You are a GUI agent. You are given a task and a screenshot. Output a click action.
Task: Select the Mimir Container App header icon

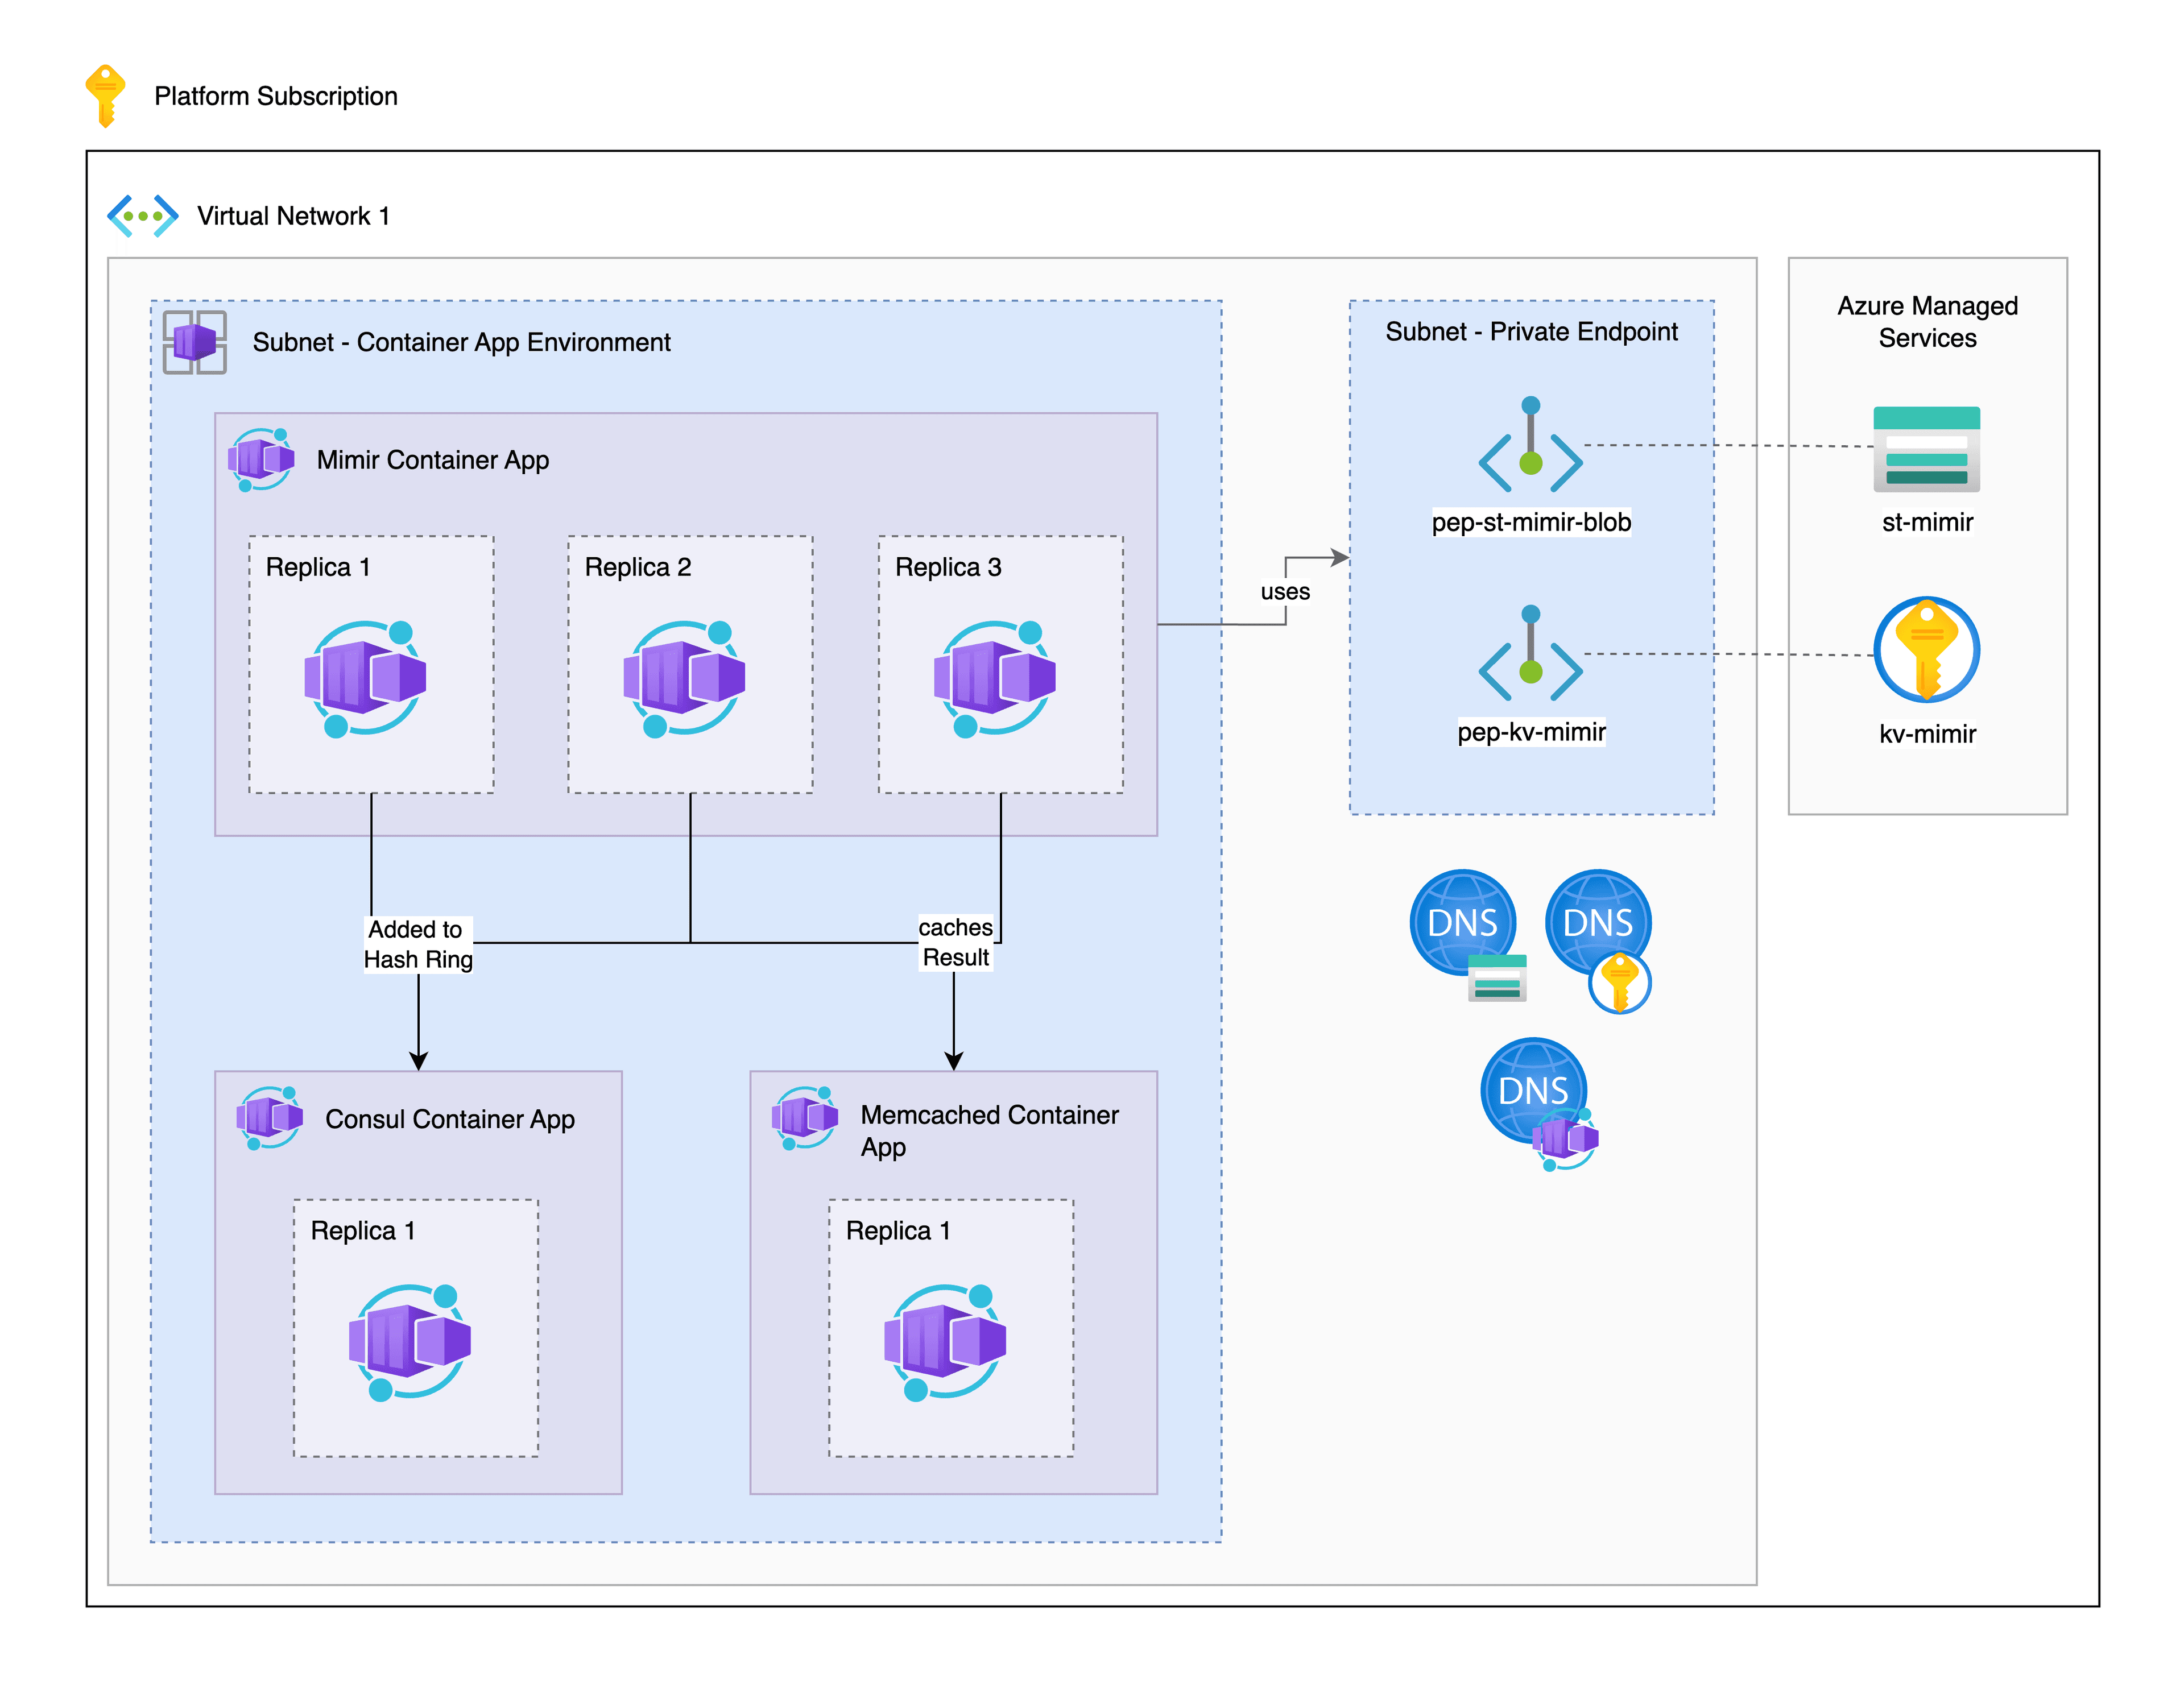261,460
